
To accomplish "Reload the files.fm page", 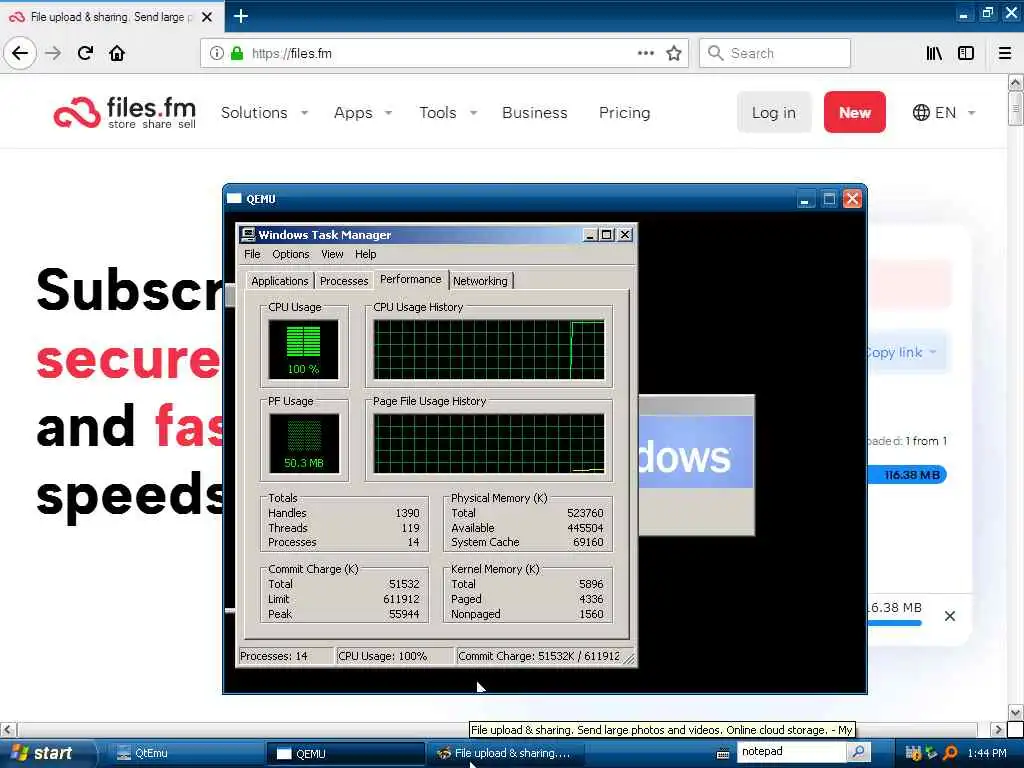I will pyautogui.click(x=85, y=53).
